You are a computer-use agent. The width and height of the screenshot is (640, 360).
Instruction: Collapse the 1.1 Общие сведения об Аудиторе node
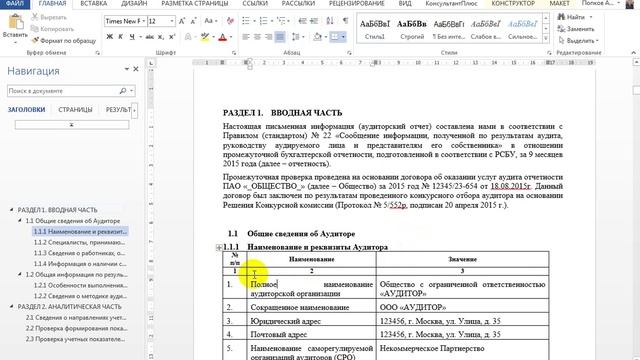coord(20,220)
